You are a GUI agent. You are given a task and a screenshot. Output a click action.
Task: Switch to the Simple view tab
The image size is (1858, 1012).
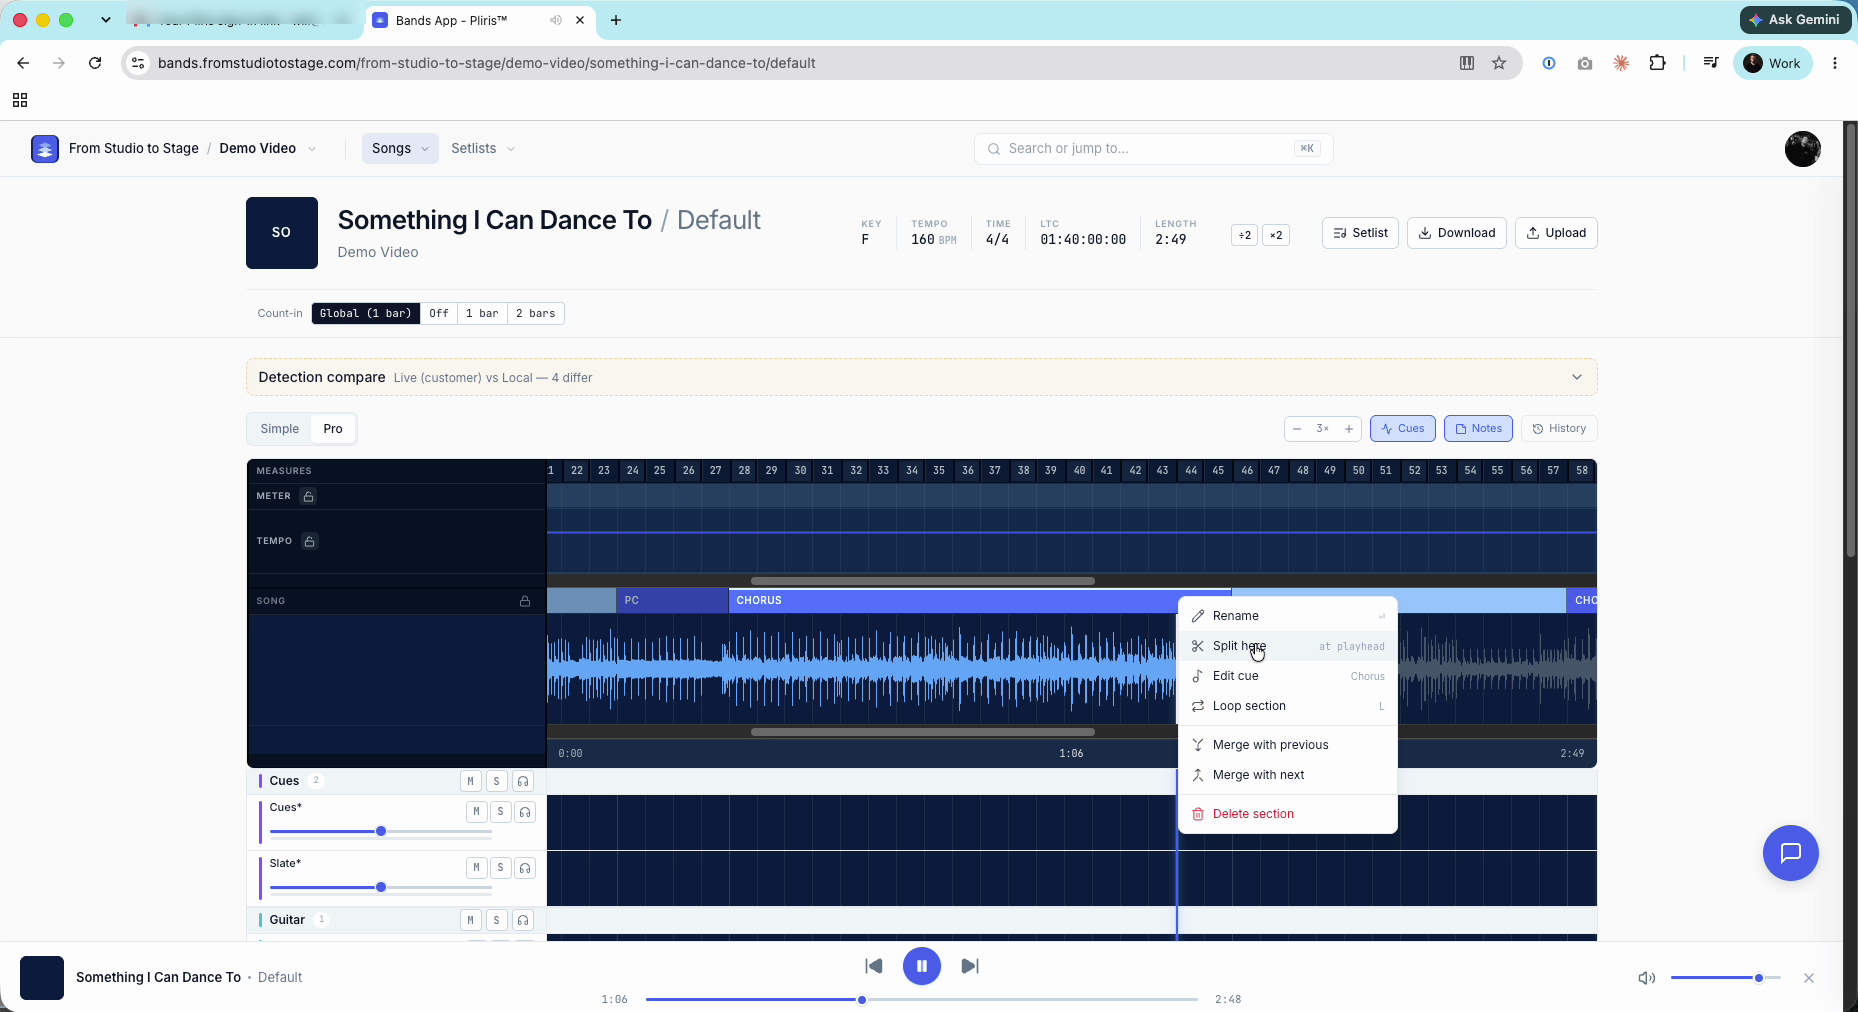280,429
